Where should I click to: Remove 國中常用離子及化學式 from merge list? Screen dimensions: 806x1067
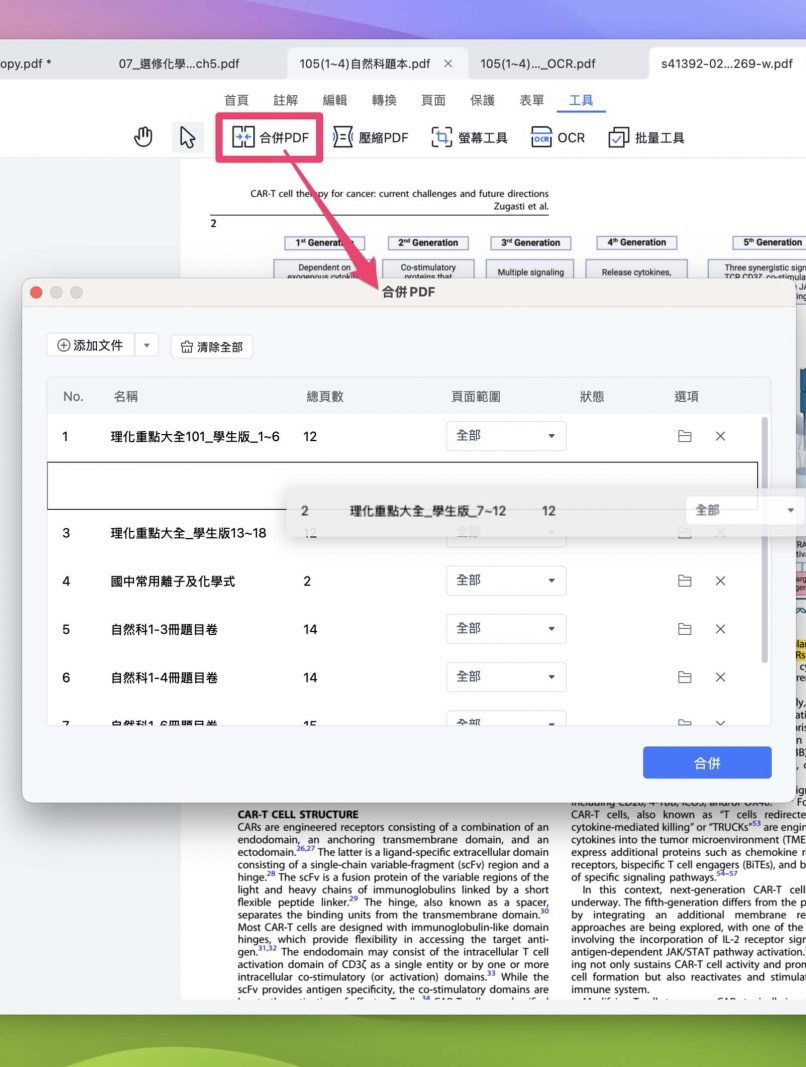click(720, 581)
